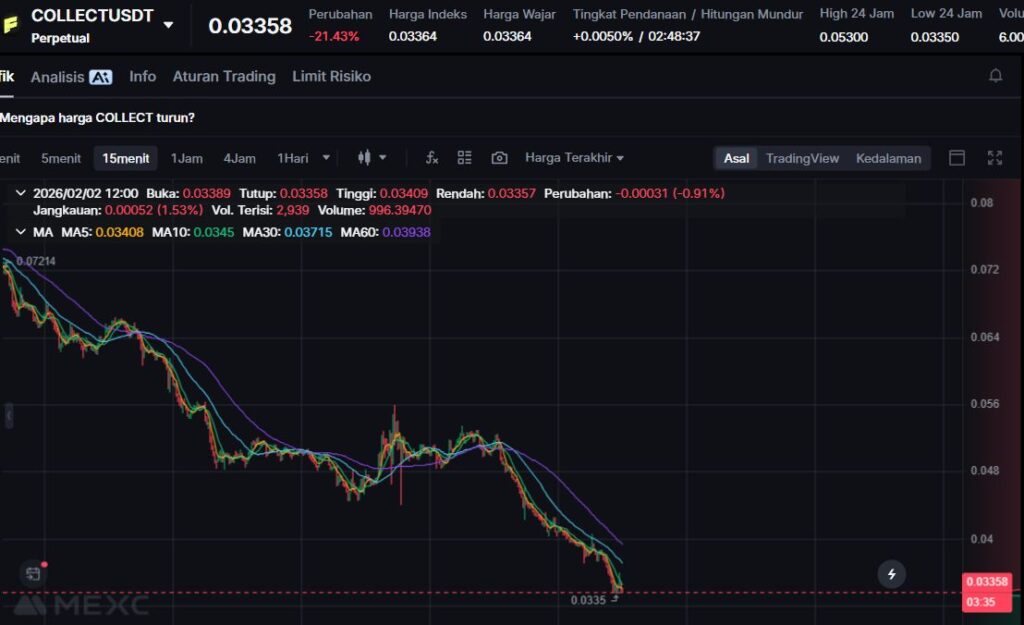Viewport: 1024px width, 625px height.
Task: Click the 0.03358 current price axis label
Action: point(987,582)
